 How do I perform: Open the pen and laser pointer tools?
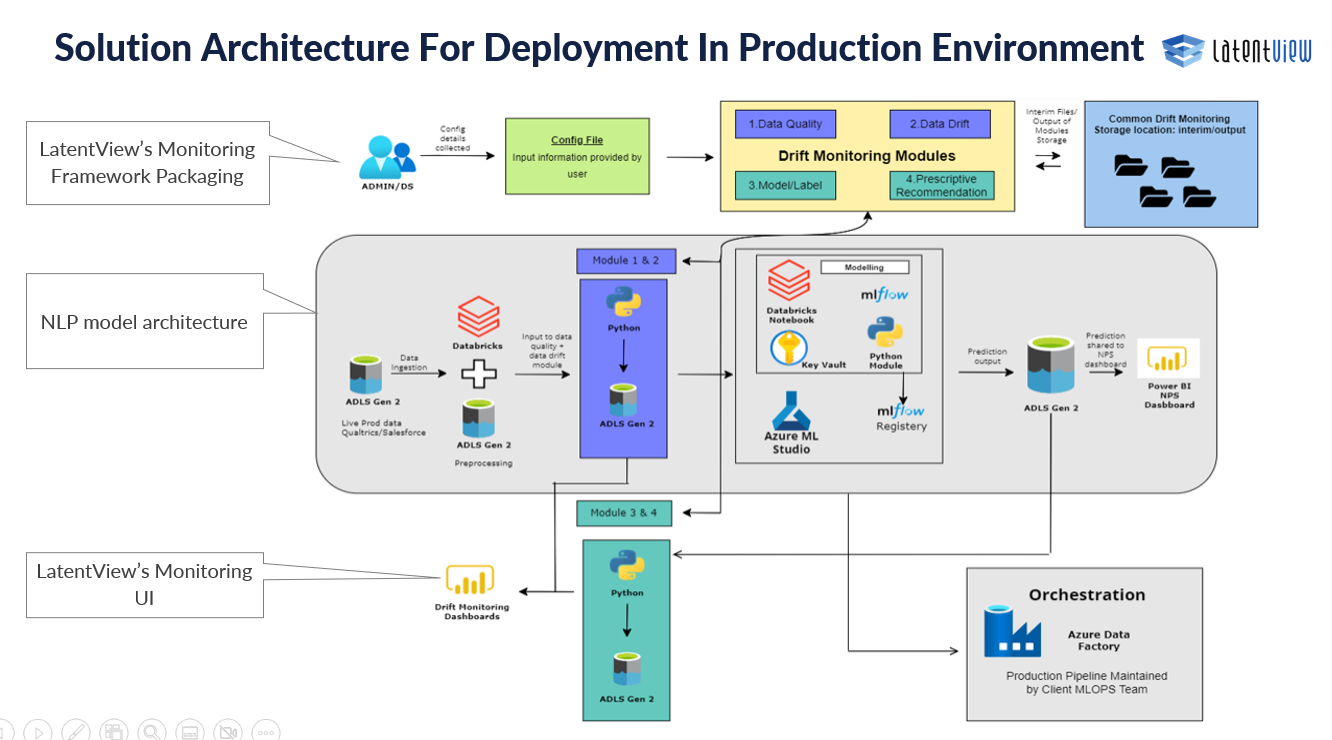coord(76,732)
